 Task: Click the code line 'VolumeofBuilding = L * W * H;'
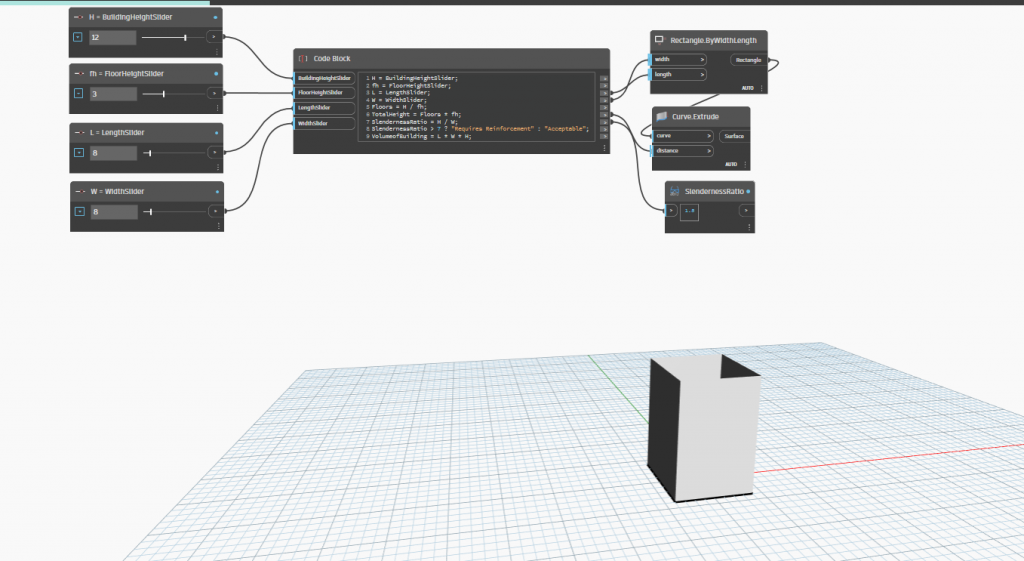421,136
